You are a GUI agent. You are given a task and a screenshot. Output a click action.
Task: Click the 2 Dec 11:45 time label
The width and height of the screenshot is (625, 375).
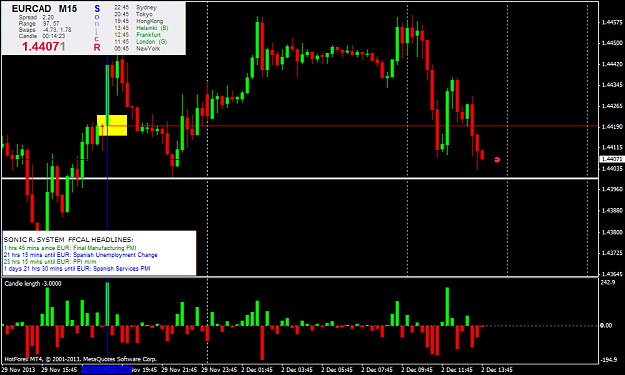pos(457,370)
